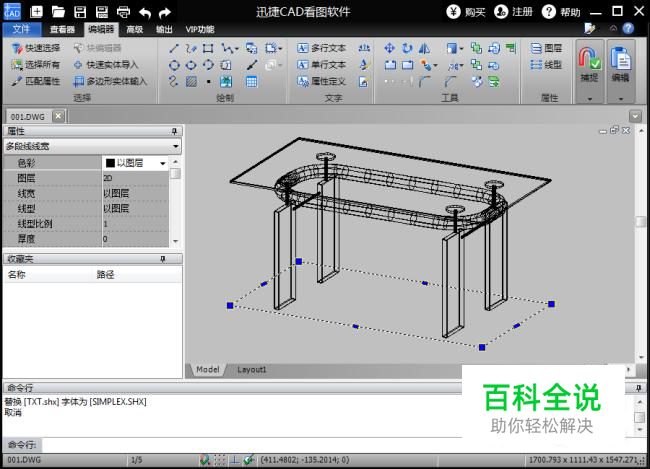Click the Multiline Text (多行文本) tool
The width and height of the screenshot is (650, 469).
point(321,48)
